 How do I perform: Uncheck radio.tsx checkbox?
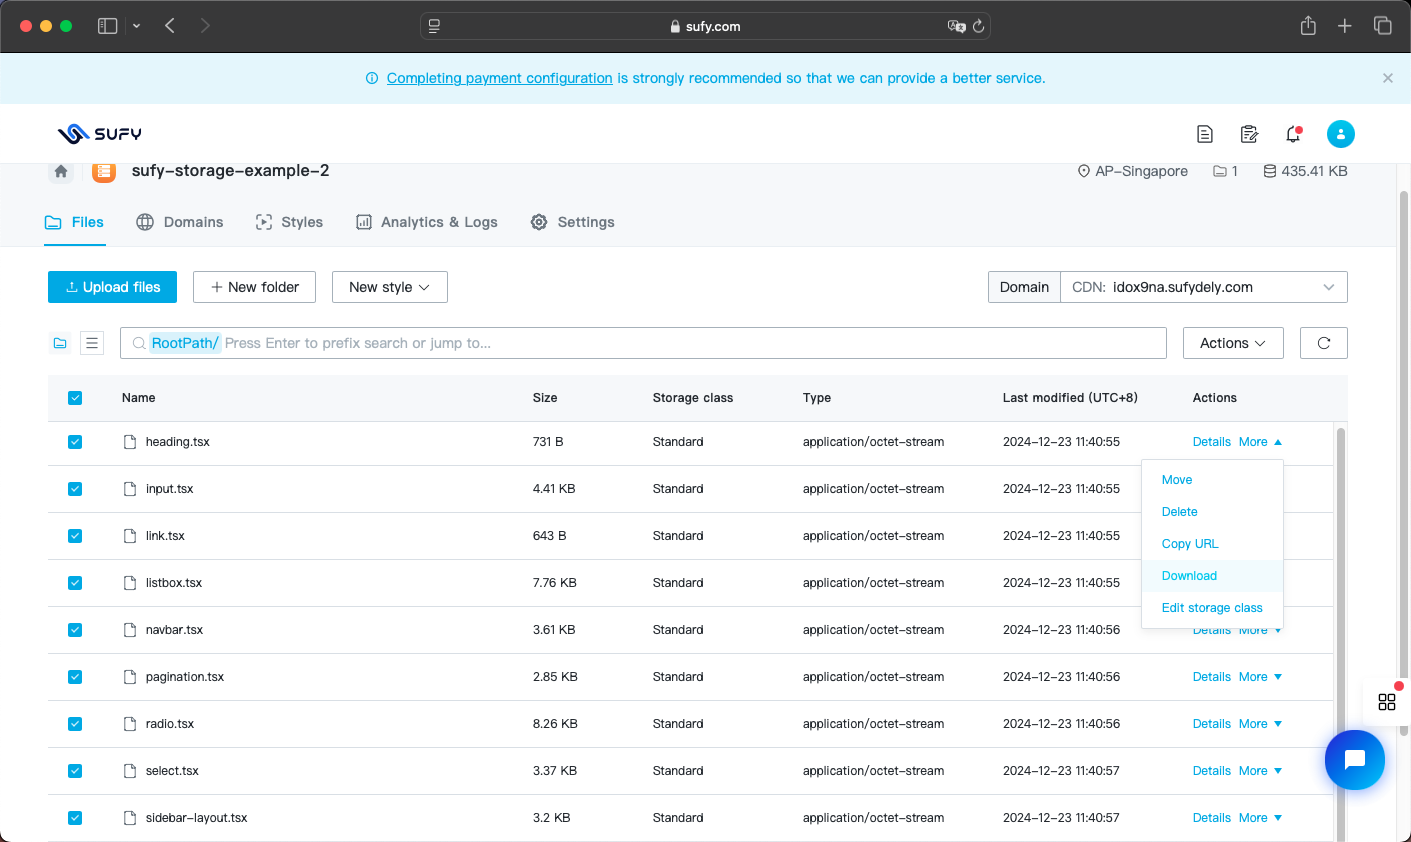pyautogui.click(x=75, y=724)
